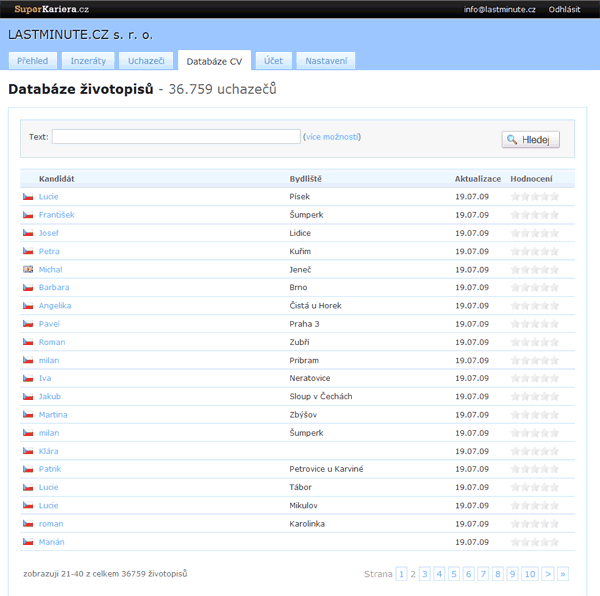The image size is (600, 596).
Task: Click the Aktualizace column header
Action: [x=478, y=179]
